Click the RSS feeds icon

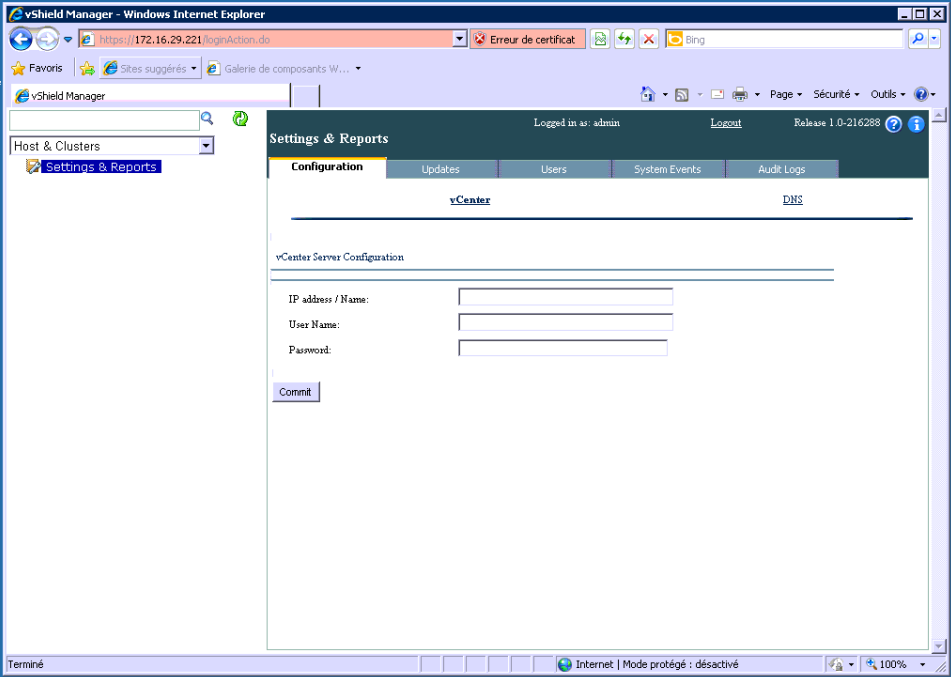681,94
